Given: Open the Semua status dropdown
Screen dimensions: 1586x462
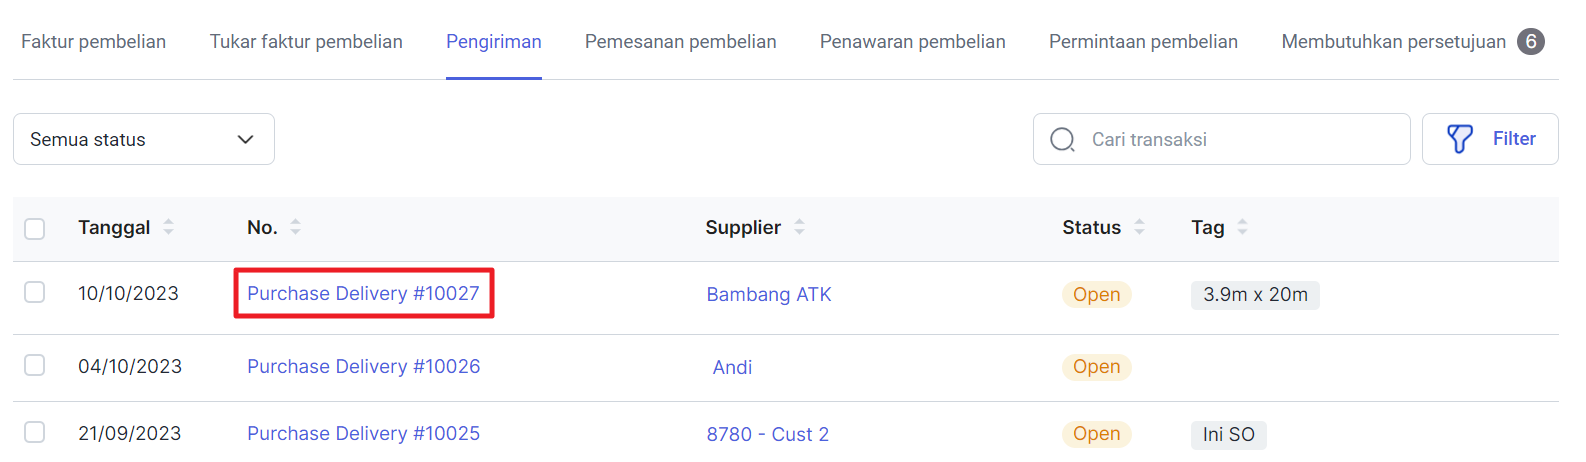Looking at the screenshot, I should pos(144,139).
